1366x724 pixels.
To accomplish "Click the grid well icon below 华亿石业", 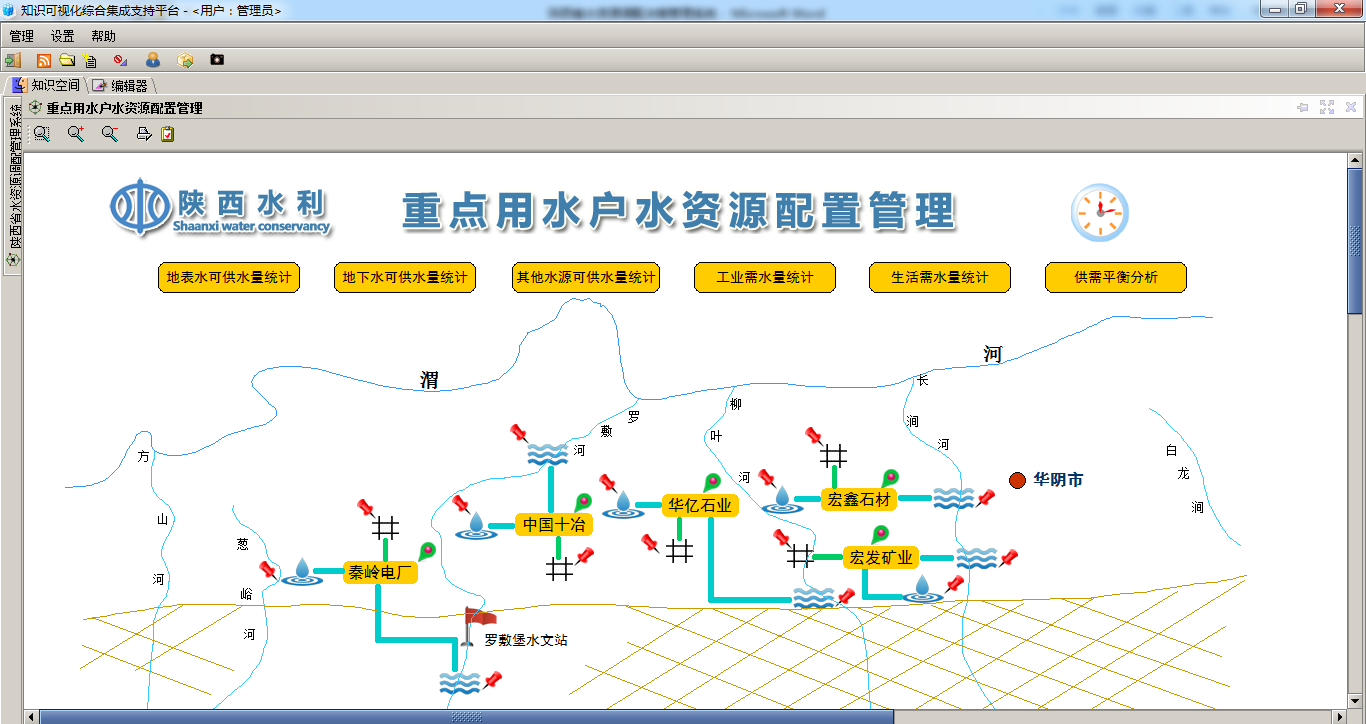I will (x=680, y=551).
